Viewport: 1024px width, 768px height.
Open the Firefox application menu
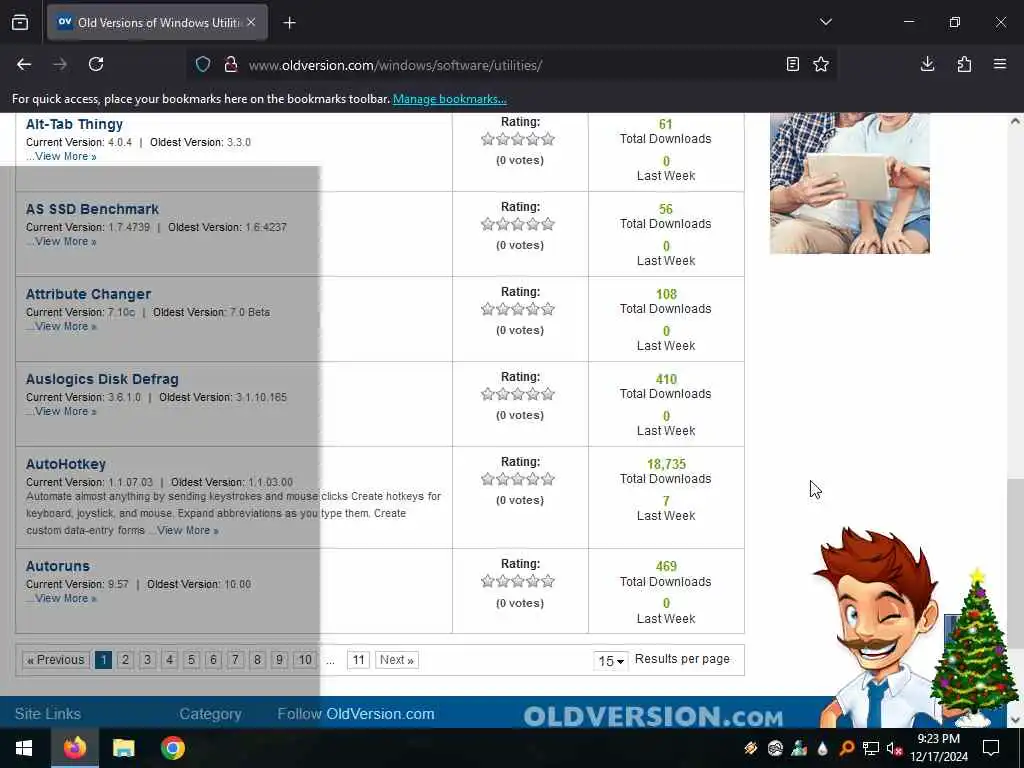tap(1000, 64)
